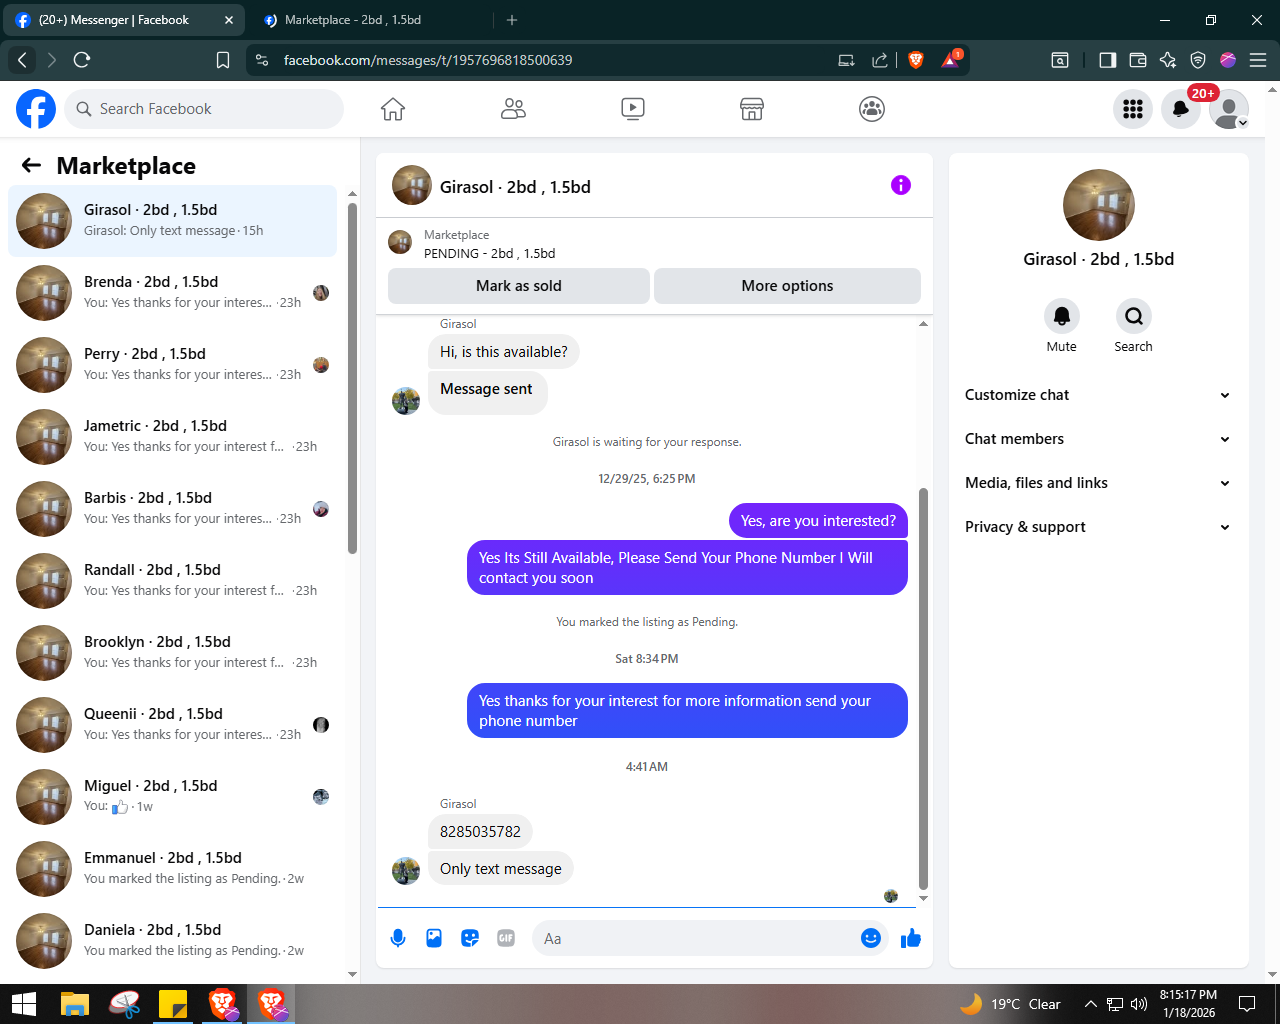Screen dimensions: 1280x1024
Task: Expand the Chat members section
Action: [1098, 439]
